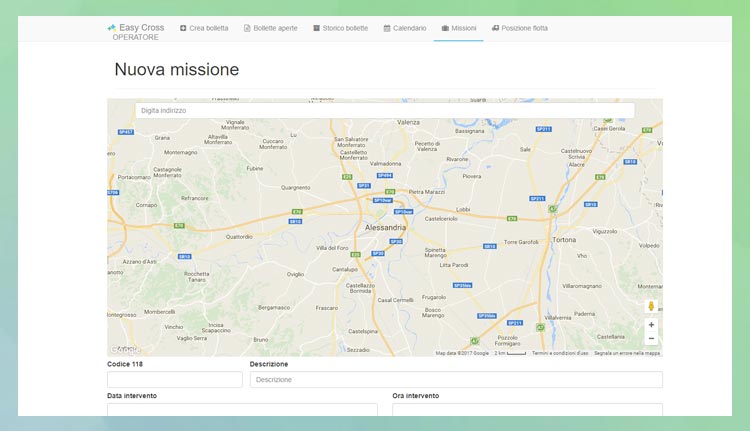Click Villa del Foro map label
750x431 pixels.
[x=332, y=248]
